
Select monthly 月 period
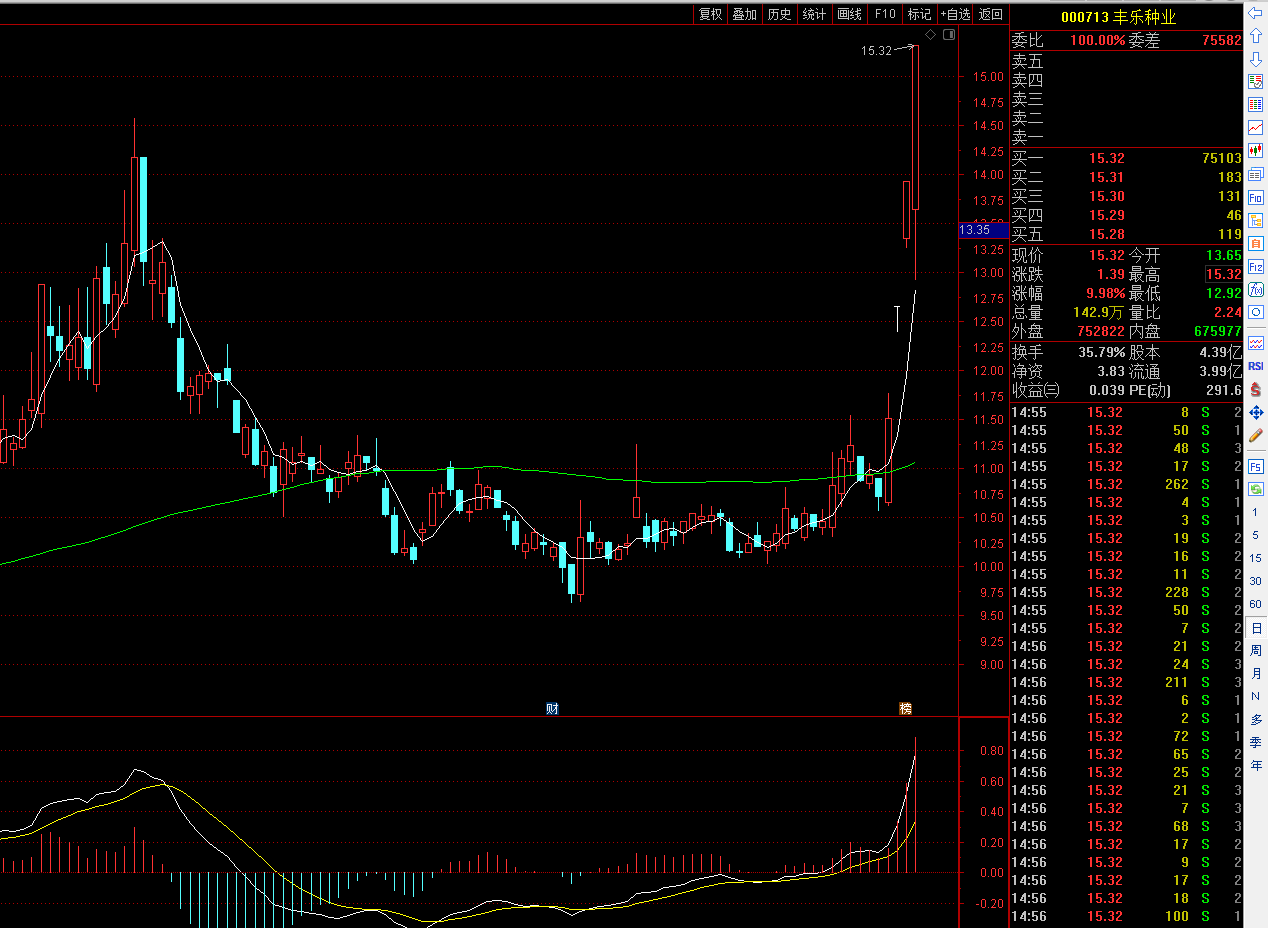click(1255, 673)
